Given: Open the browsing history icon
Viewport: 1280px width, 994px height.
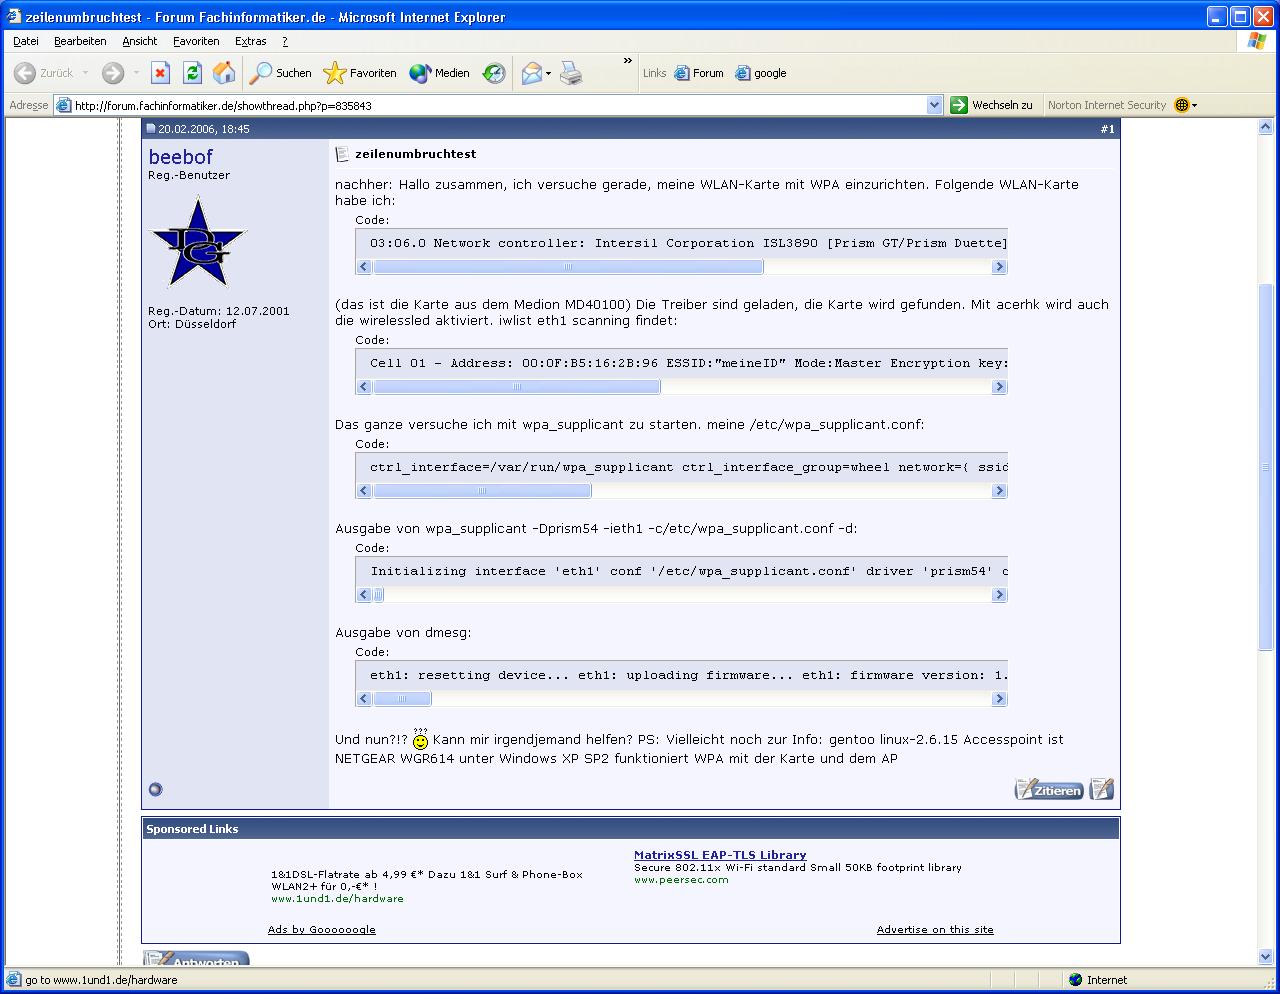Looking at the screenshot, I should pyautogui.click(x=494, y=73).
